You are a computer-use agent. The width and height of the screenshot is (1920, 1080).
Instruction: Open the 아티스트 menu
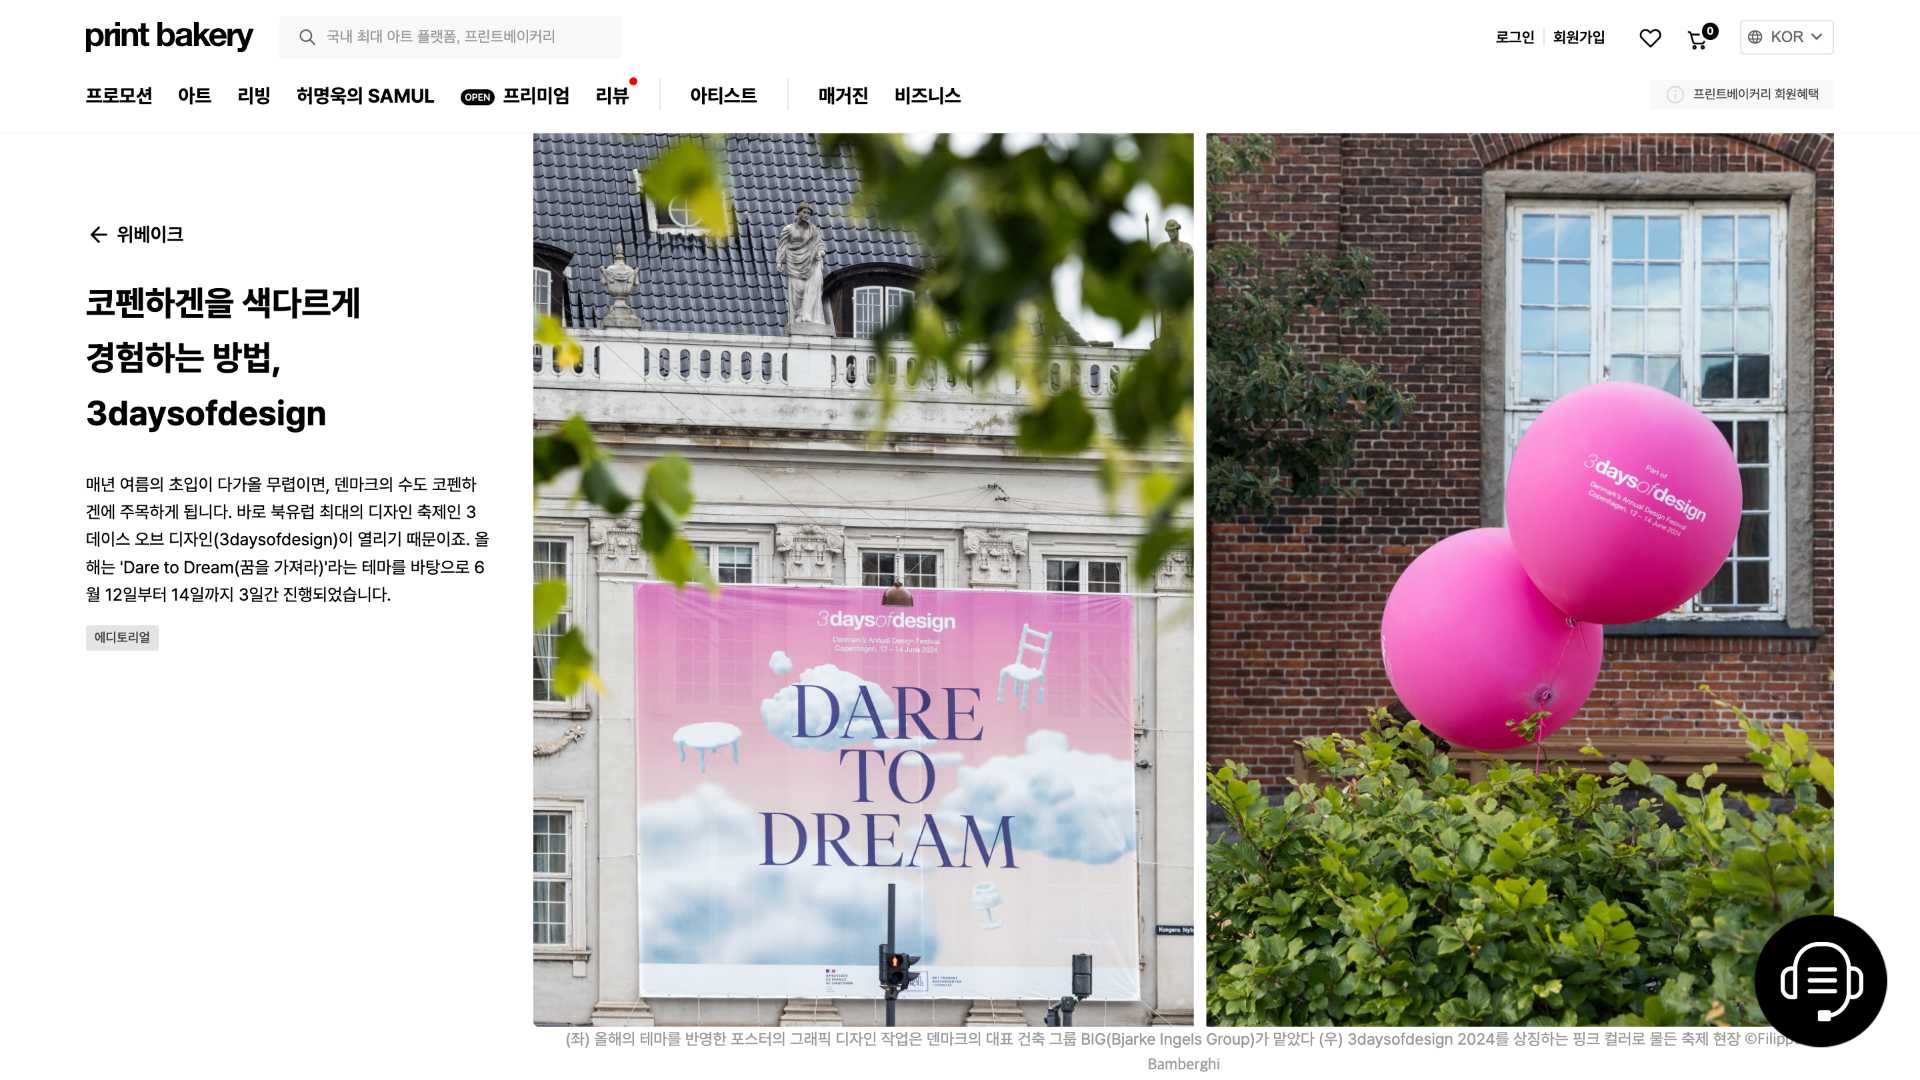pyautogui.click(x=723, y=96)
